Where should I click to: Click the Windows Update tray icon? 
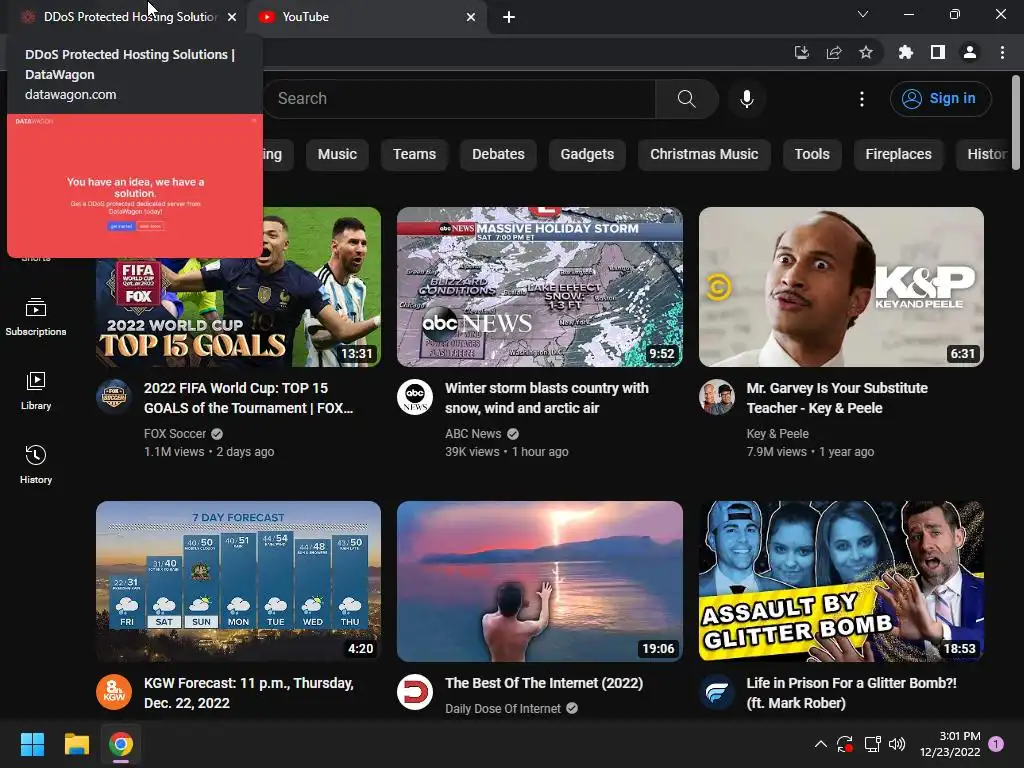[844, 744]
